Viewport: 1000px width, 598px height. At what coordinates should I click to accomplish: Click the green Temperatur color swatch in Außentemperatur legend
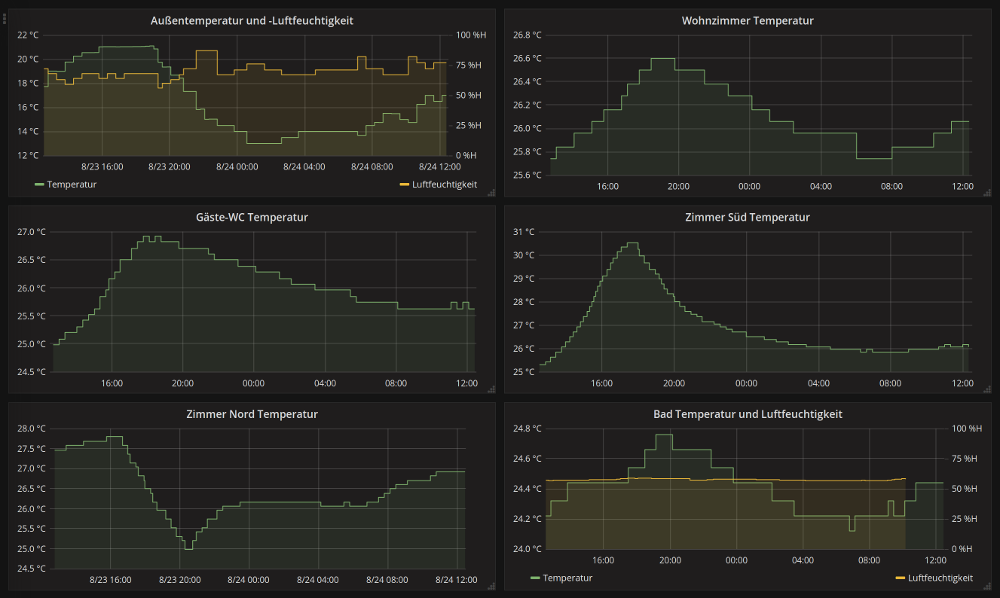tap(40, 185)
